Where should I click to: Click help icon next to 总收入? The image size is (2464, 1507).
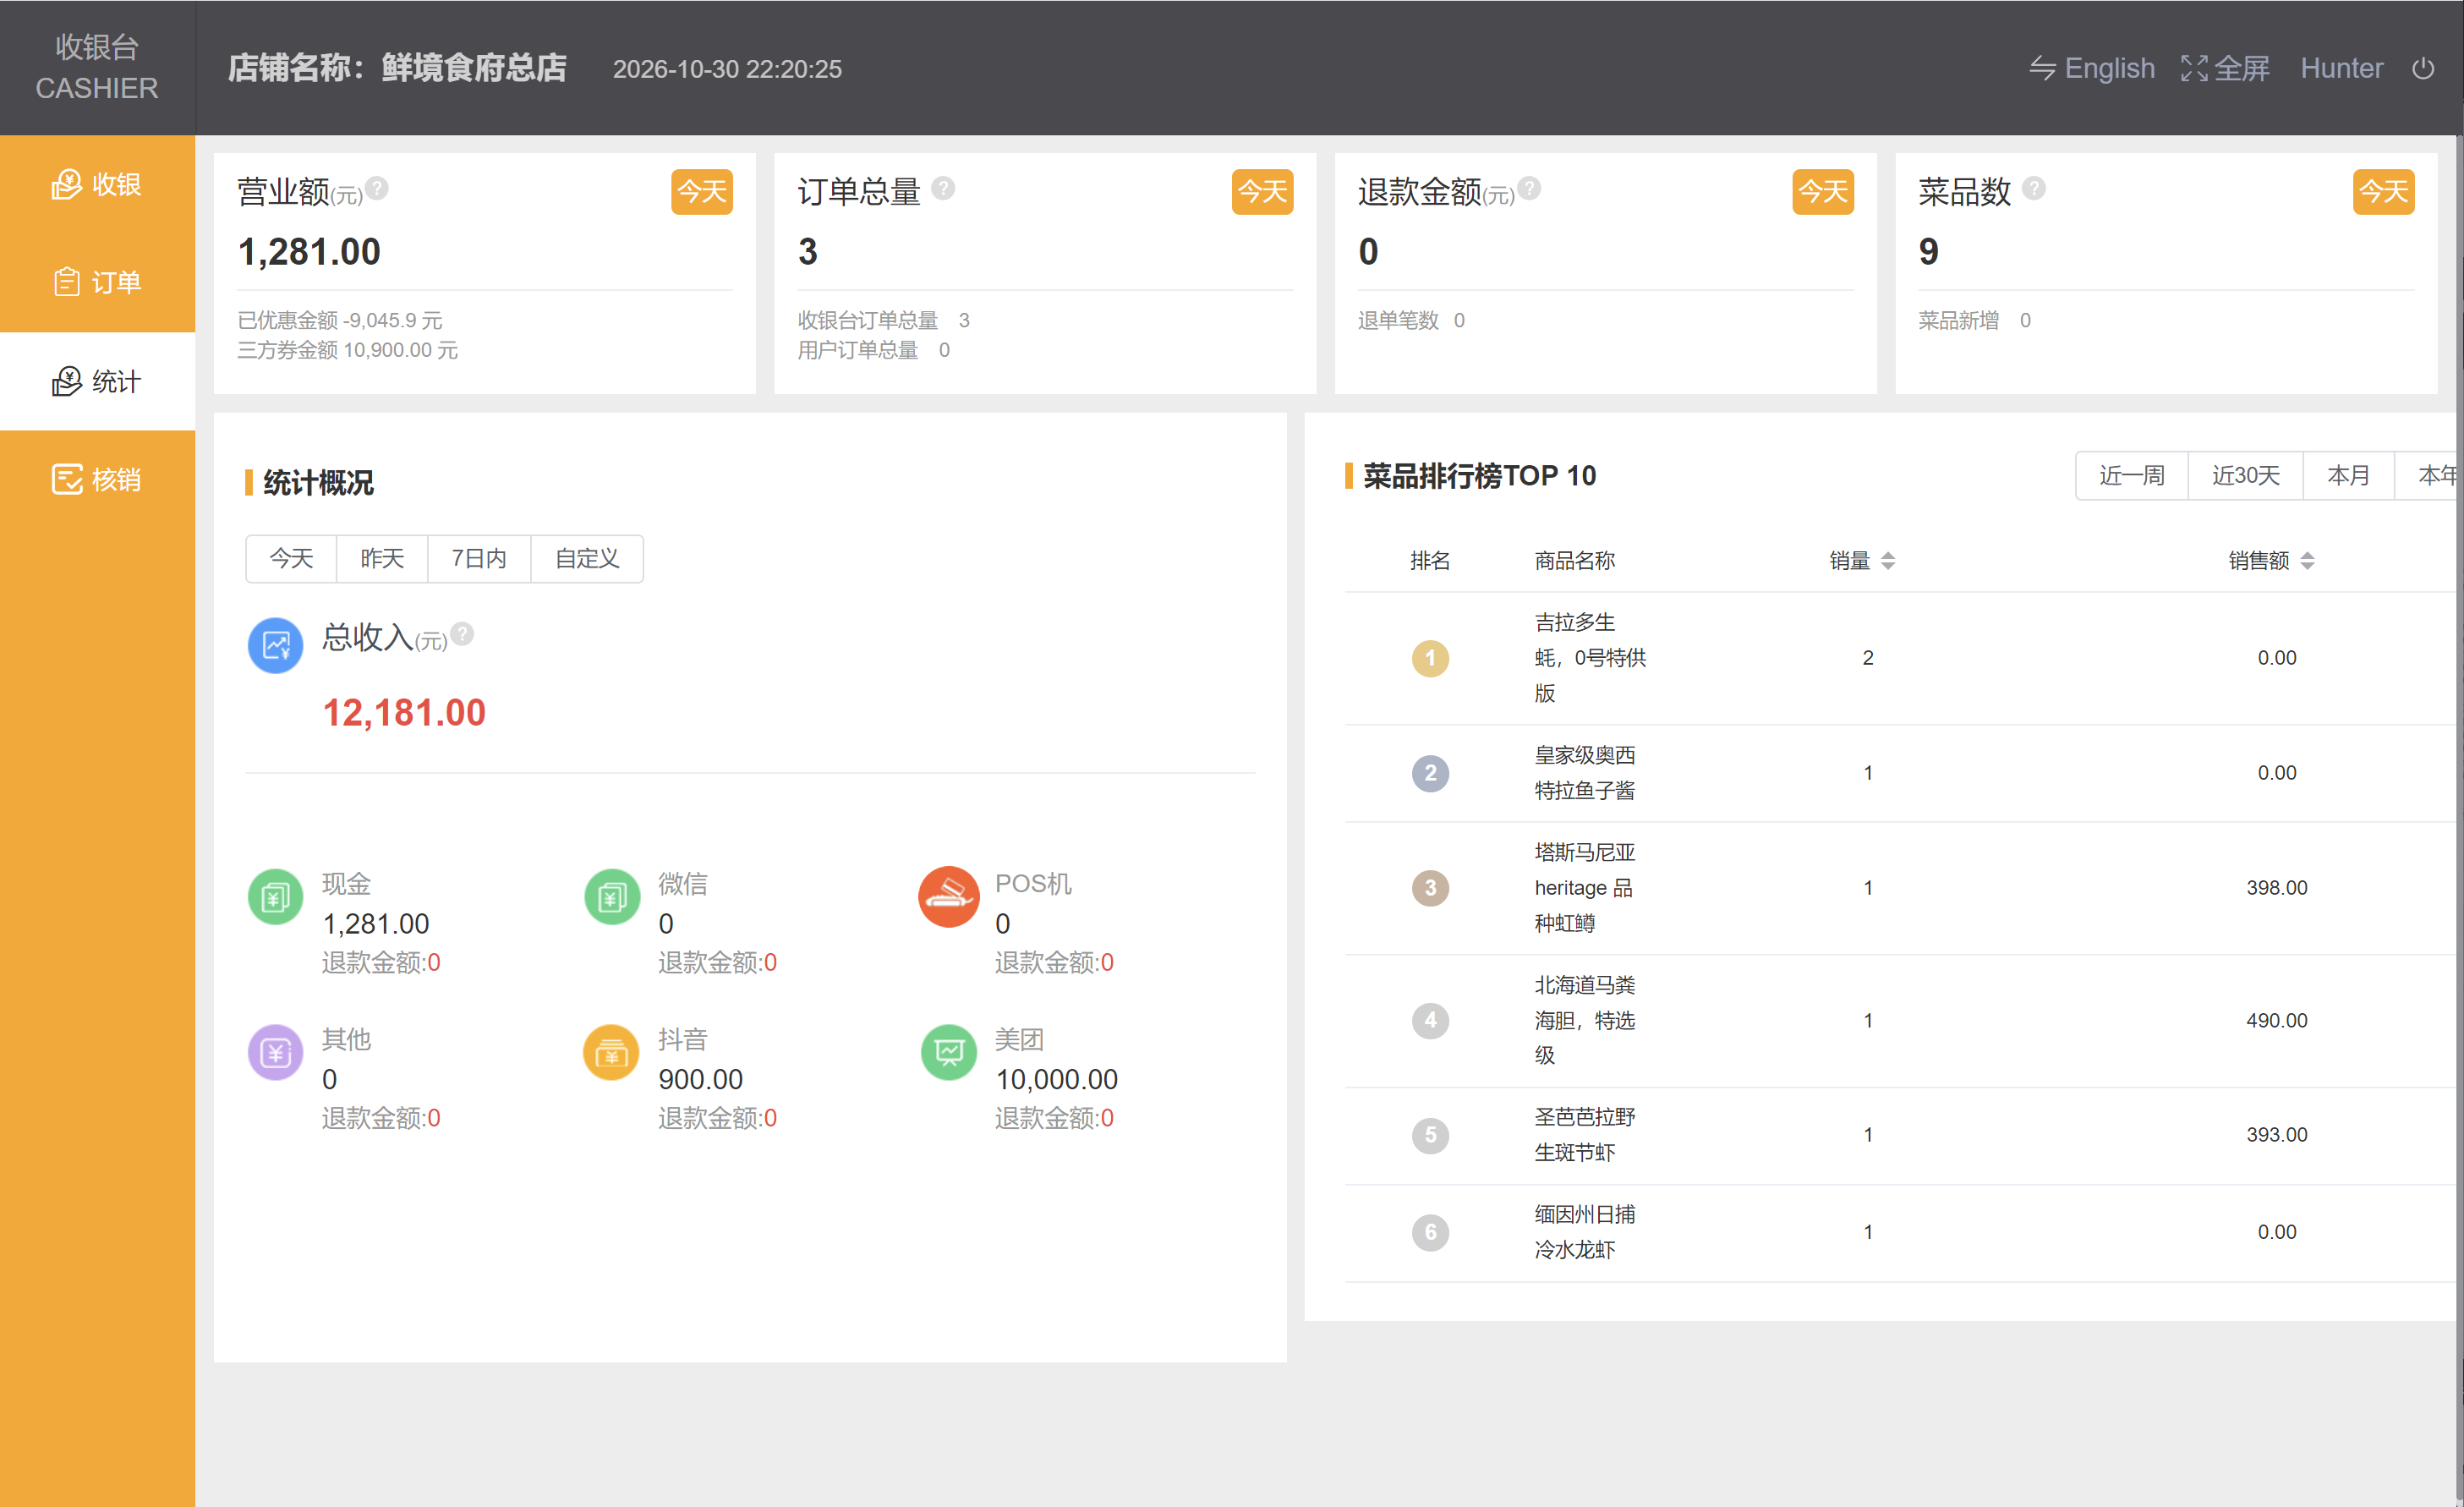click(462, 634)
